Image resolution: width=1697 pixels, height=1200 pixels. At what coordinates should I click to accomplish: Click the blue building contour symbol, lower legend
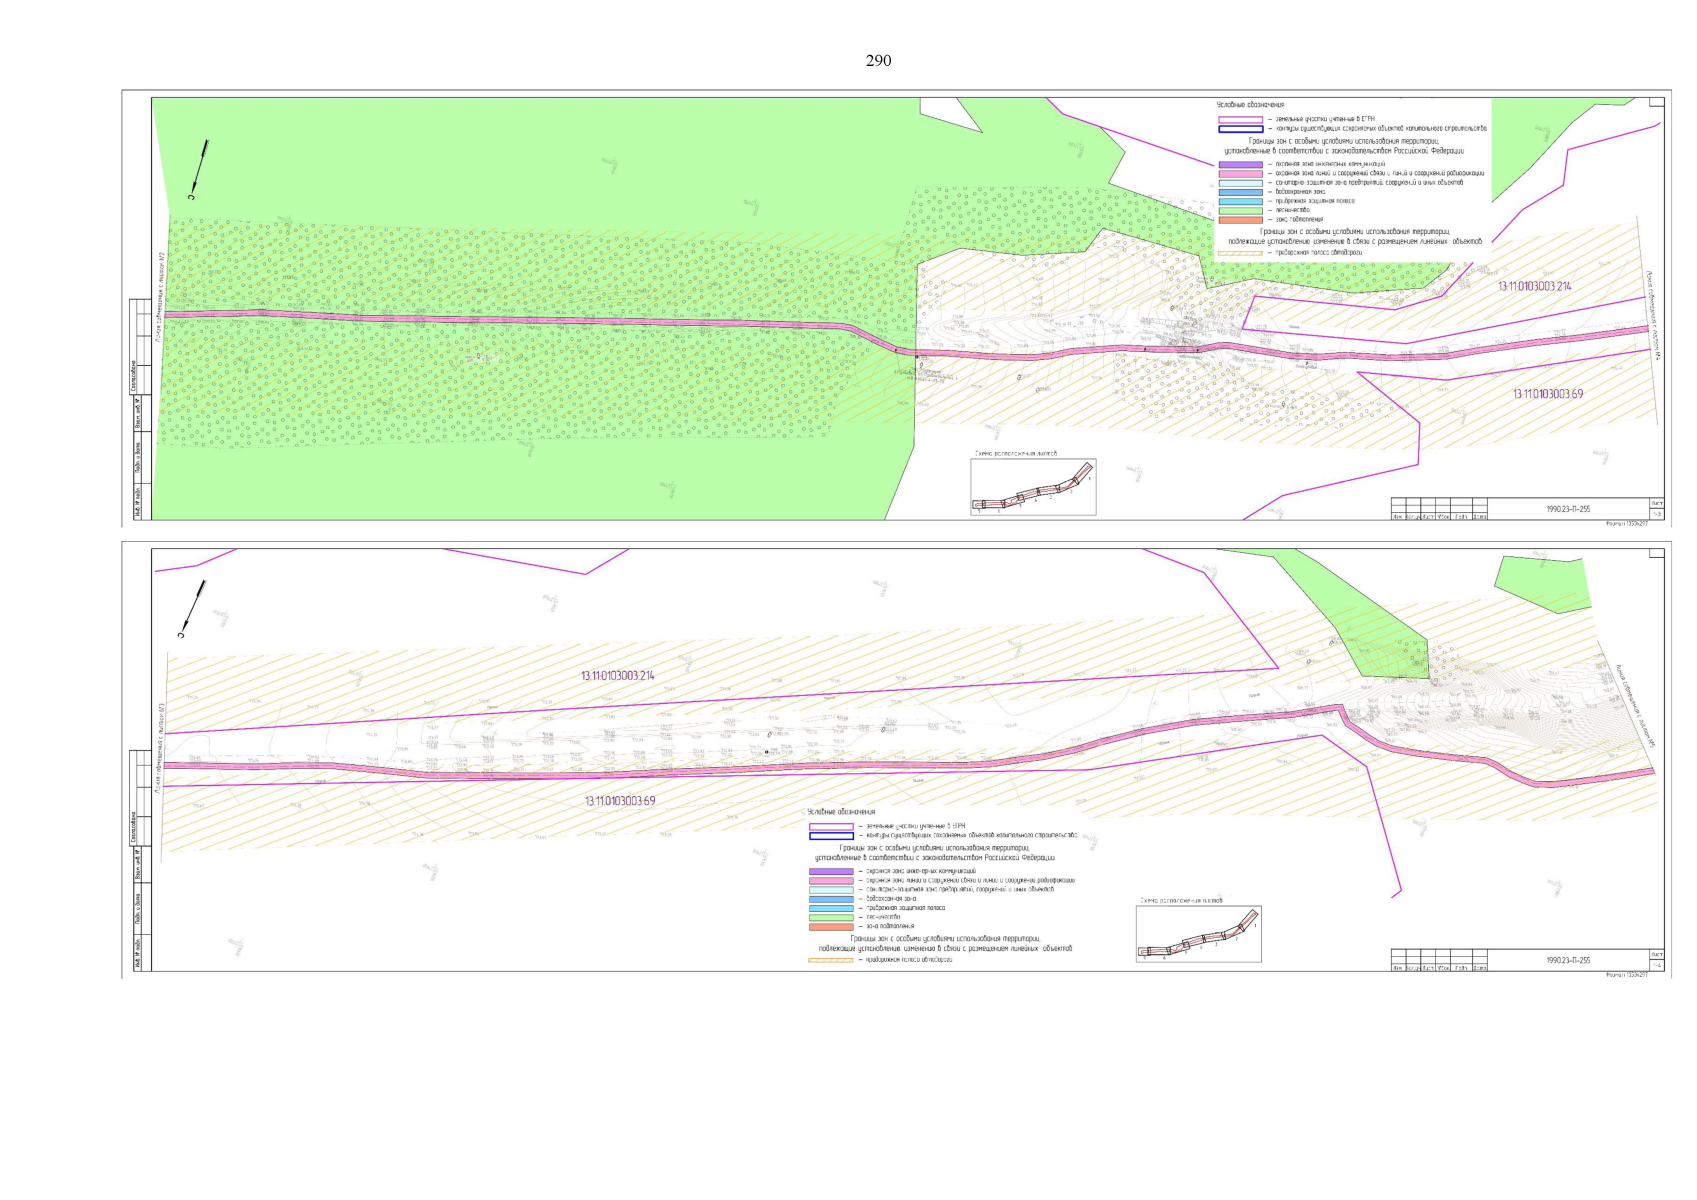(x=830, y=835)
